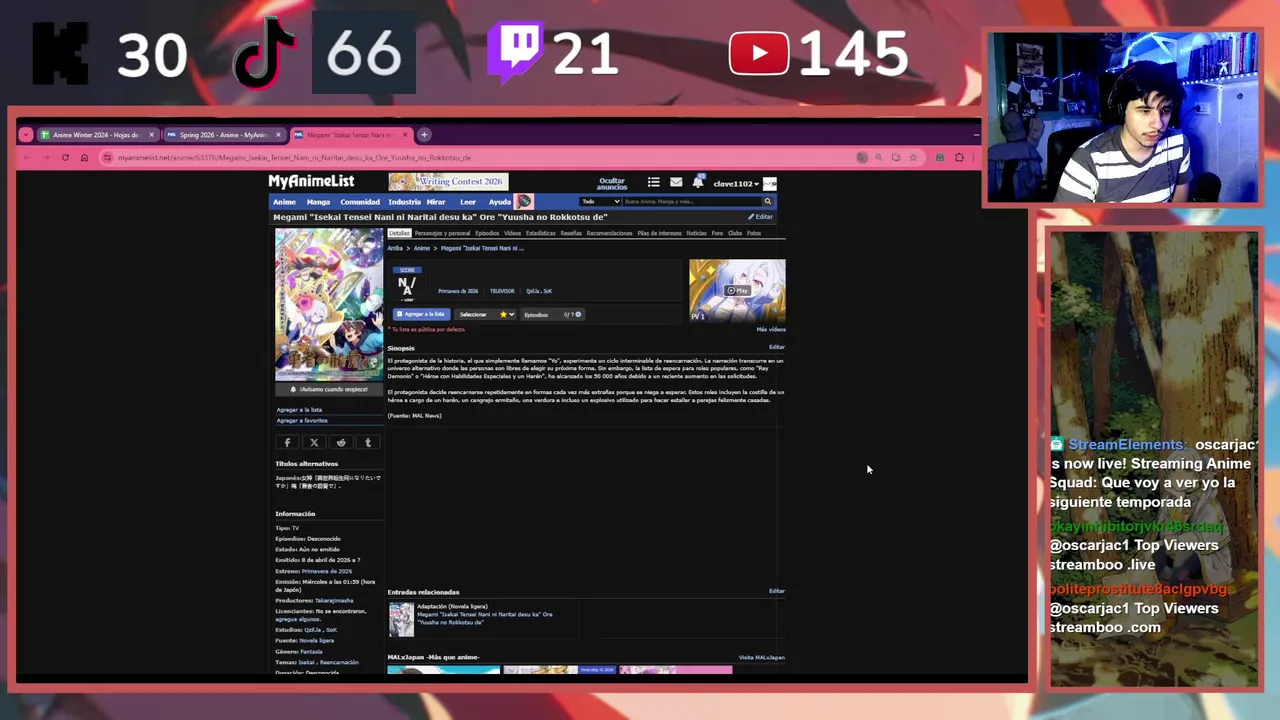
Task: Select the Fotos tab
Action: 754,233
